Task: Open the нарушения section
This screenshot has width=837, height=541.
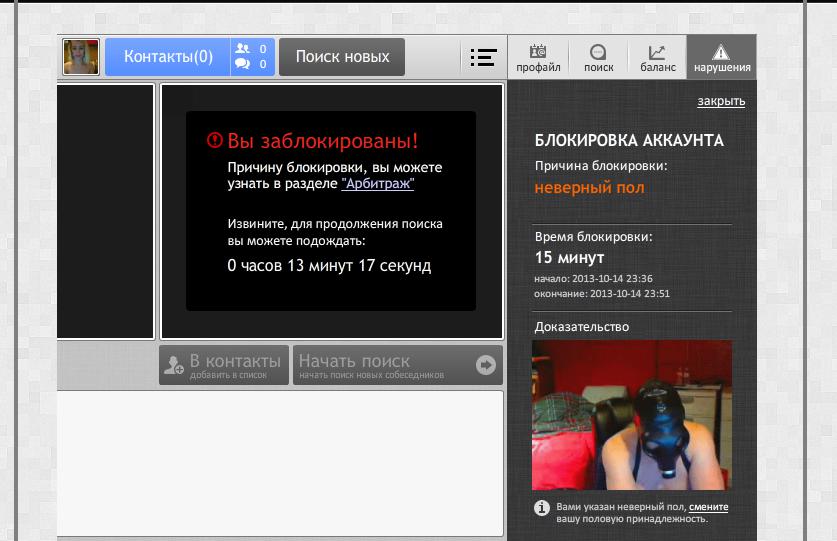Action: tap(722, 58)
